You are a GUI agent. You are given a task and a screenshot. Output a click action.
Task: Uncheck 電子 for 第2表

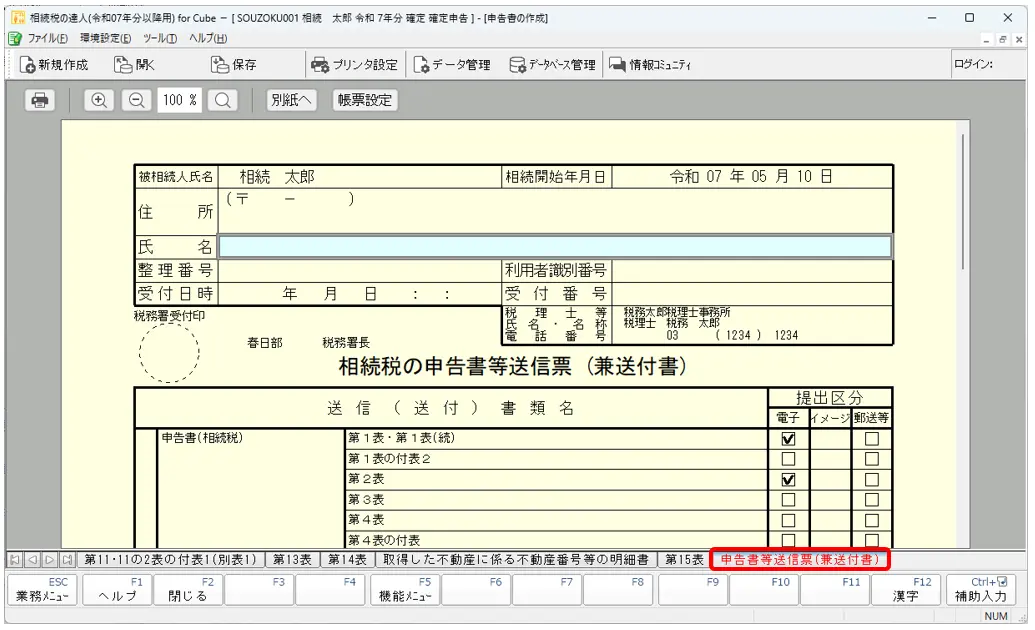(x=788, y=479)
